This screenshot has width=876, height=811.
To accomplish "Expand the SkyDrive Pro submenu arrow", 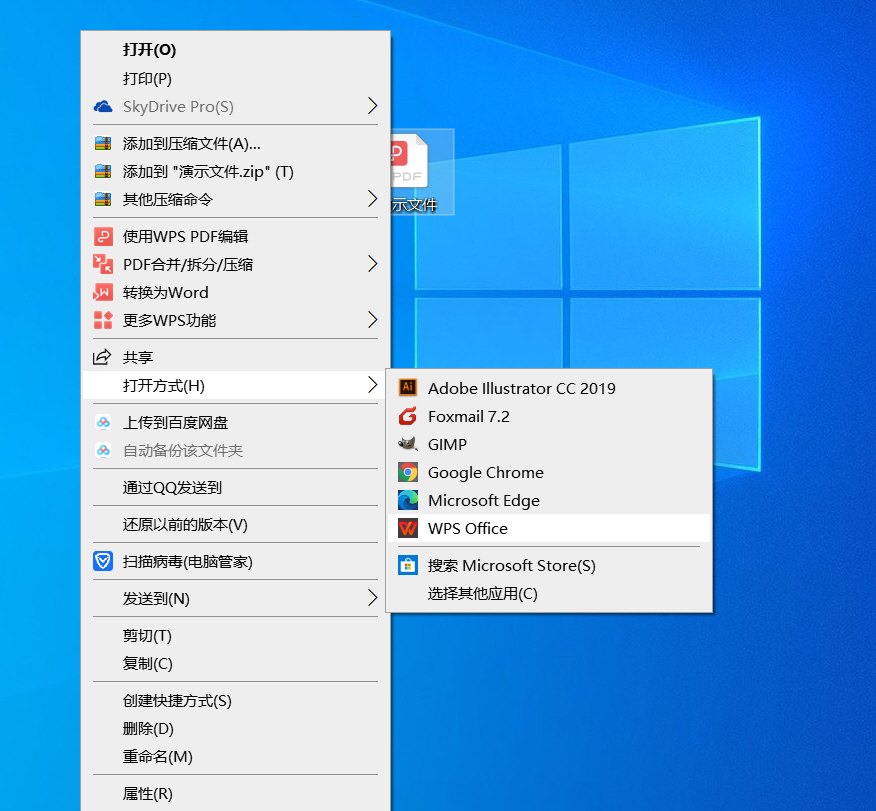I will [373, 106].
